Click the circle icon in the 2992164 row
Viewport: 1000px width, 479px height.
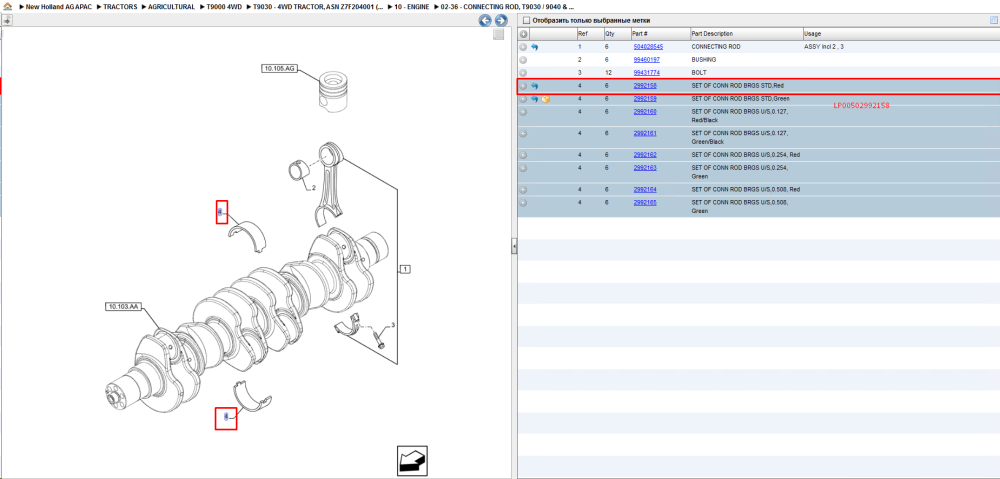(x=523, y=190)
